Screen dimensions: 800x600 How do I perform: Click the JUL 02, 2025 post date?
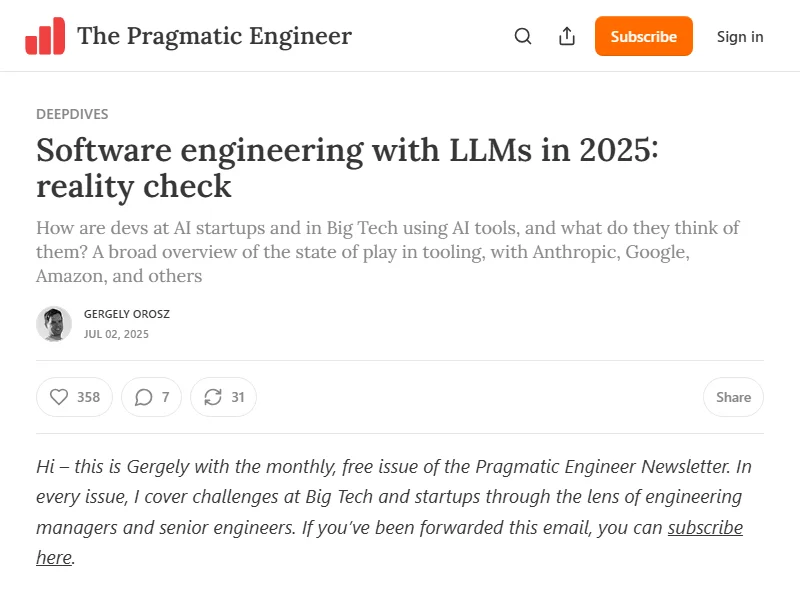tap(116, 334)
